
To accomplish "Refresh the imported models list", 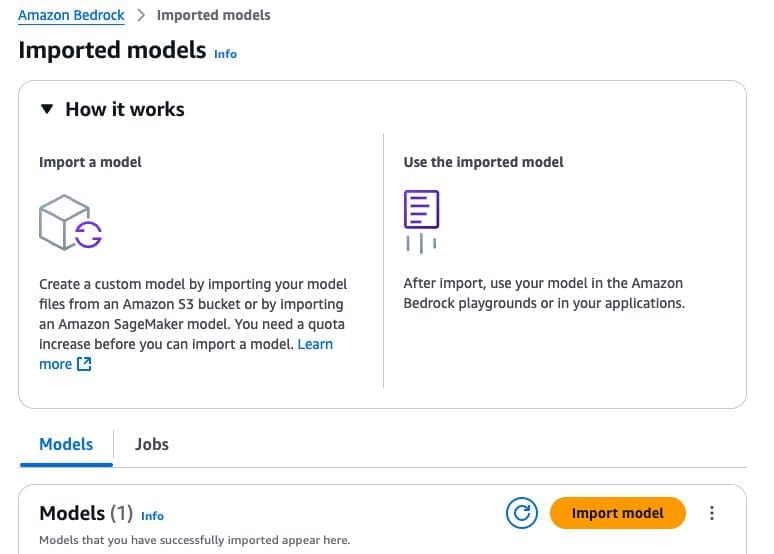I will pyautogui.click(x=521, y=514).
